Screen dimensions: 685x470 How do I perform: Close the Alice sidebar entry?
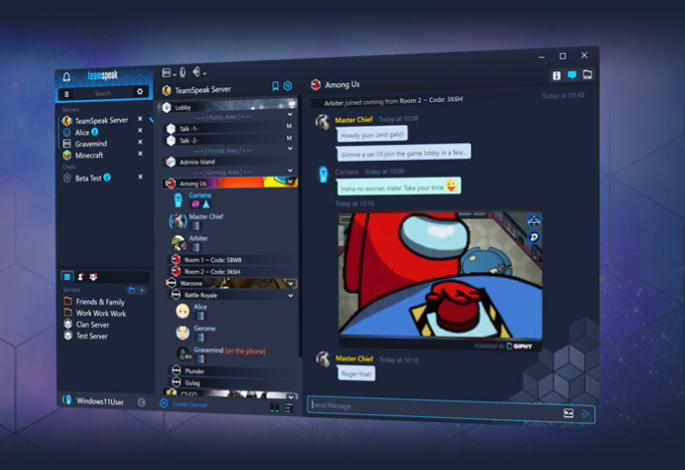point(140,130)
